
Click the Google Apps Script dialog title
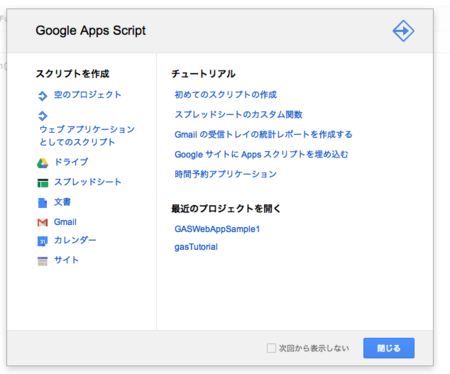click(90, 31)
